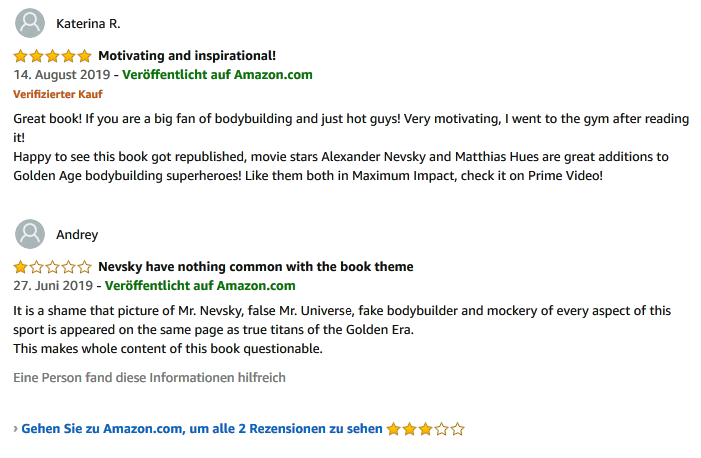Open reviewer profile name Andrey
This screenshot has height=458, width=701.
77,235
